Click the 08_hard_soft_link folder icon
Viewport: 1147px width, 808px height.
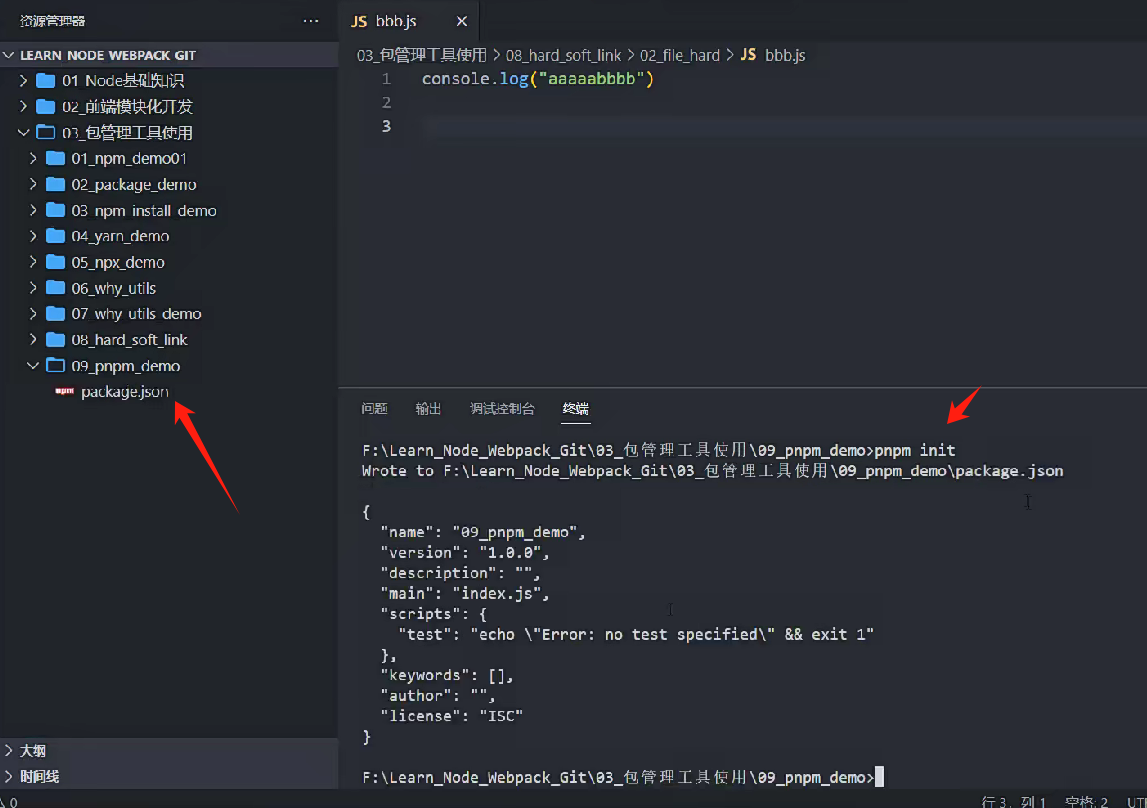pyautogui.click(x=55, y=339)
